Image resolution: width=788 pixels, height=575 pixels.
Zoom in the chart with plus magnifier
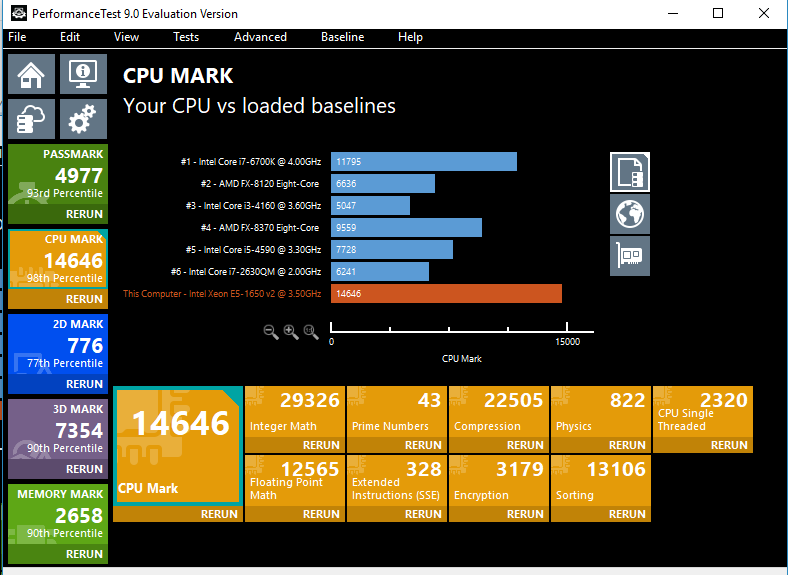[291, 332]
